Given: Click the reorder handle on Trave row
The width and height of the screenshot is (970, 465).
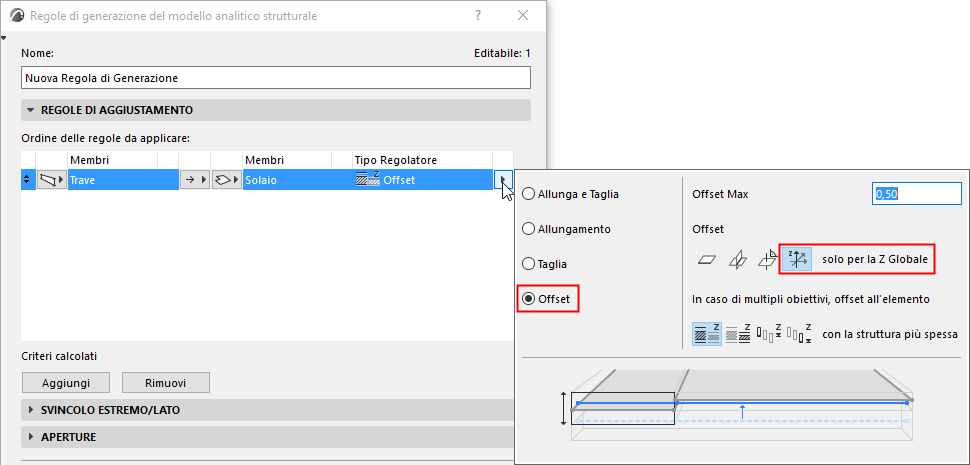Looking at the screenshot, I should (27, 180).
